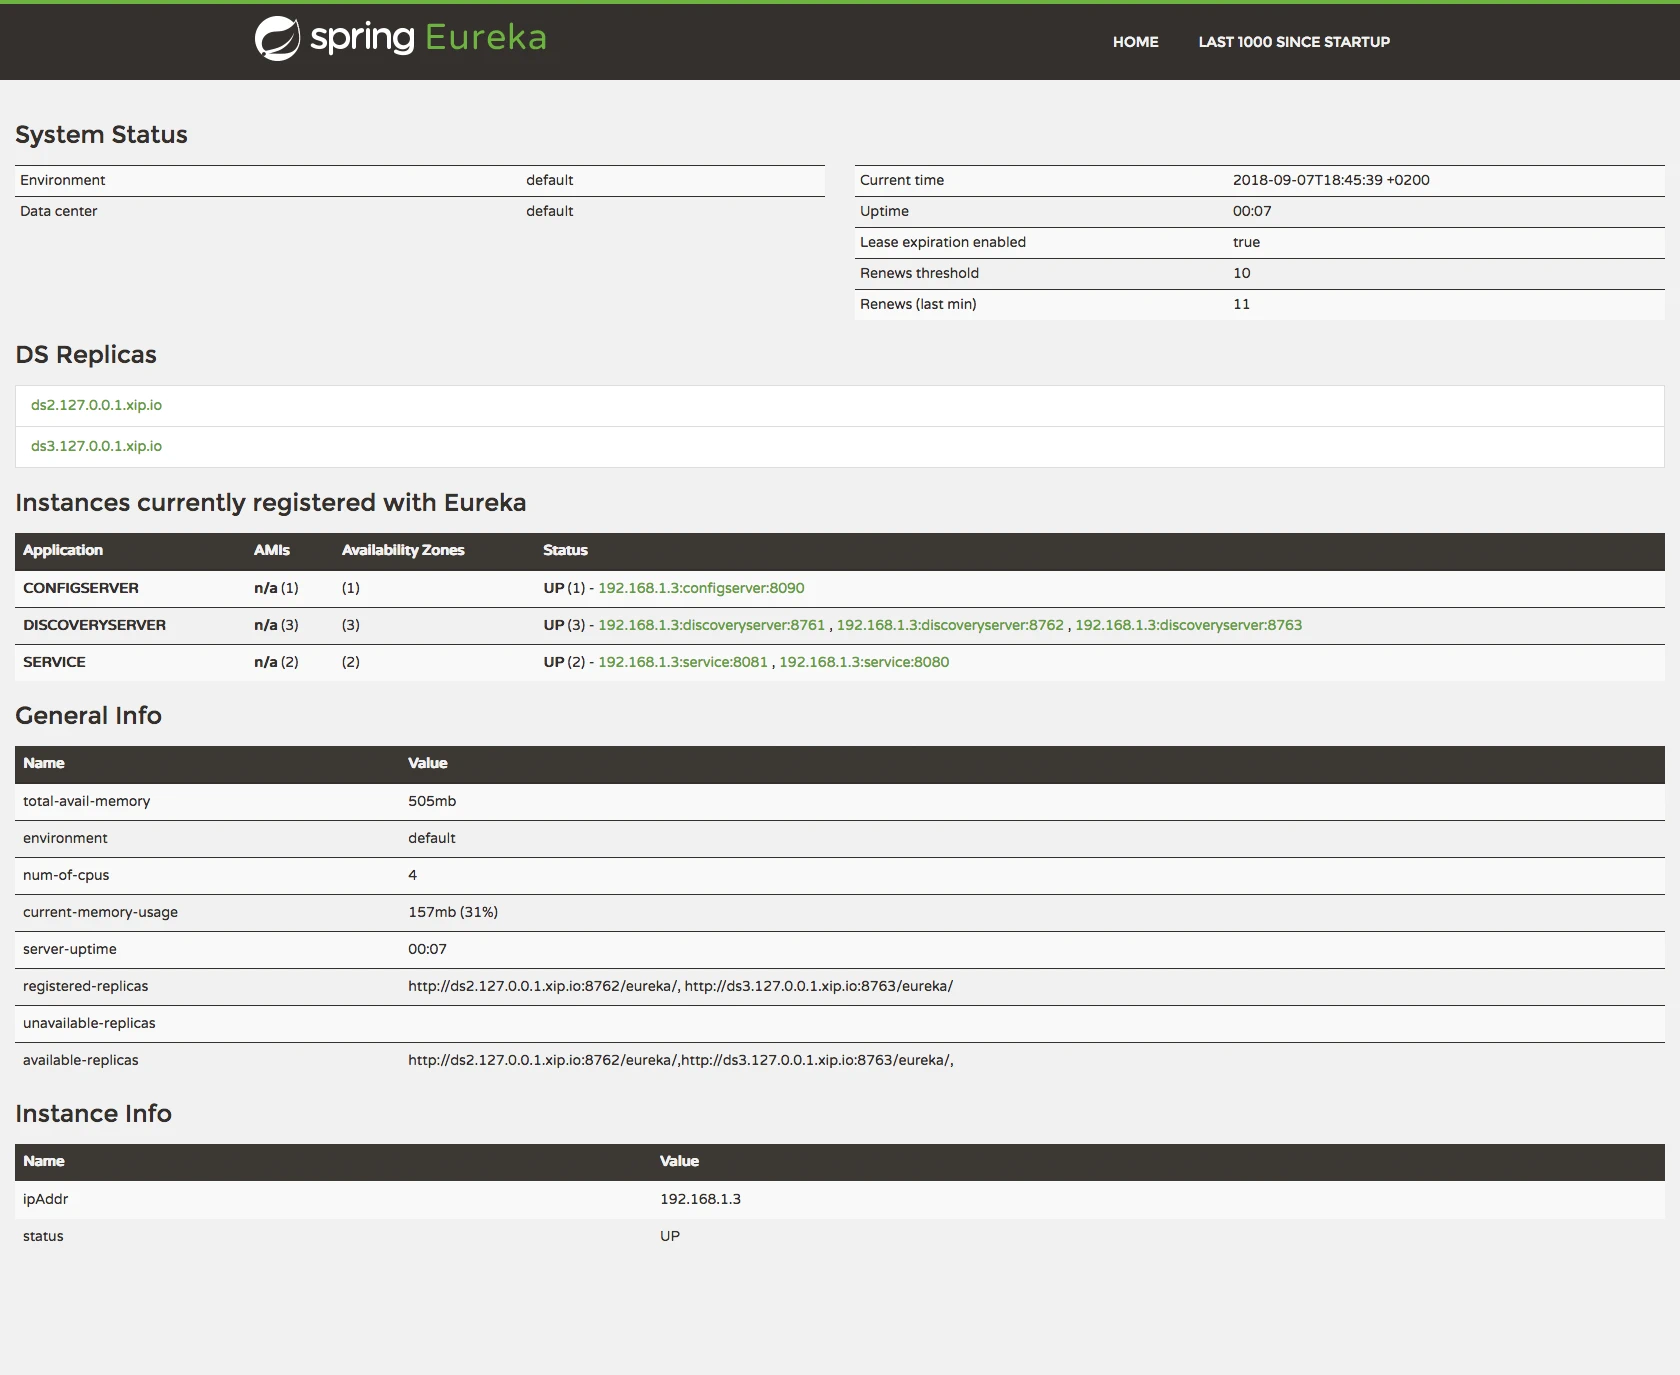Click the ipAddr value 192.168.1.3
This screenshot has height=1375, width=1680.
[700, 1199]
